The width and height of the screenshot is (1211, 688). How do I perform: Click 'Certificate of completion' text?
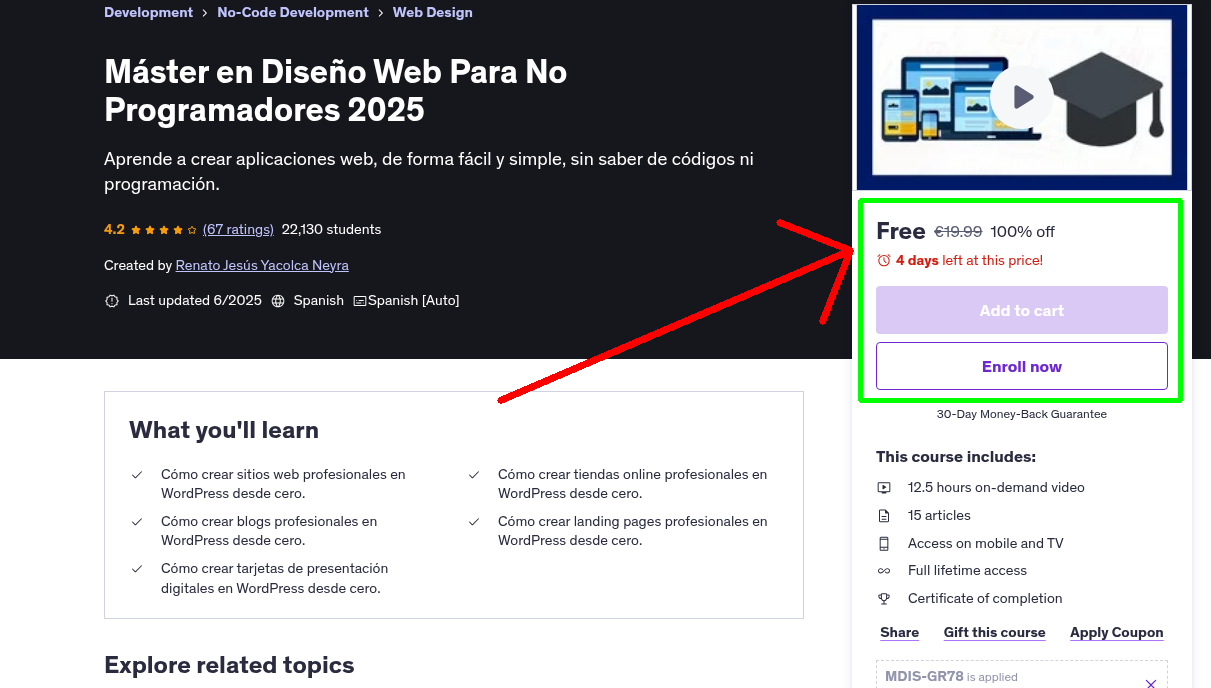point(985,599)
